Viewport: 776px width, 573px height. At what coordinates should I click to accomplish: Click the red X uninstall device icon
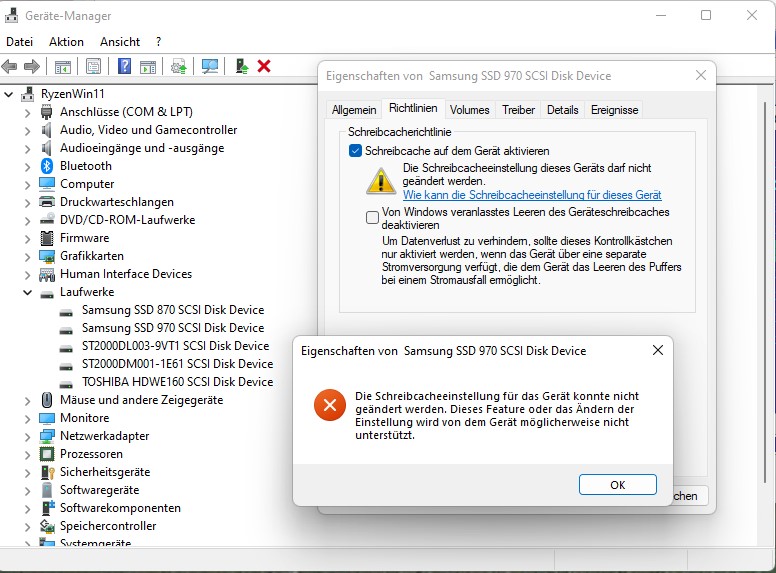click(x=264, y=66)
